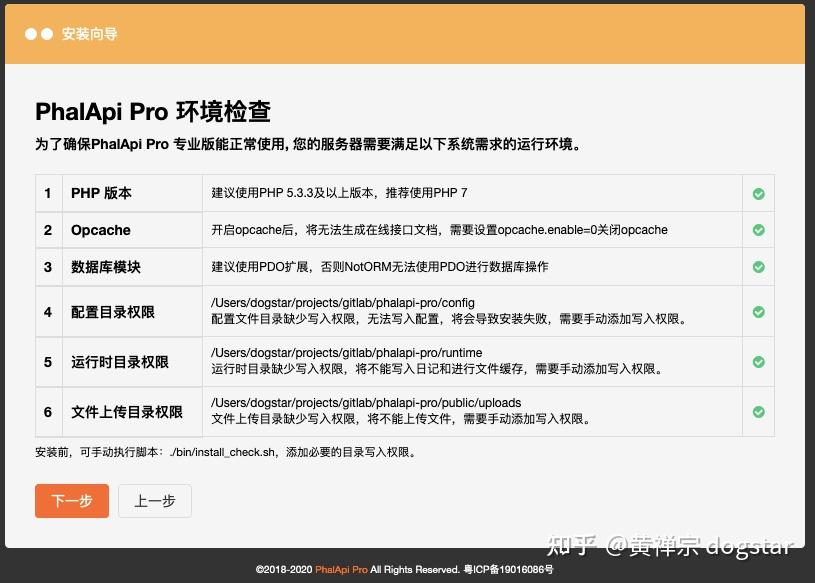Click the green check icon for 数据库模块
Viewport: 815px width, 583px height.
tap(758, 267)
